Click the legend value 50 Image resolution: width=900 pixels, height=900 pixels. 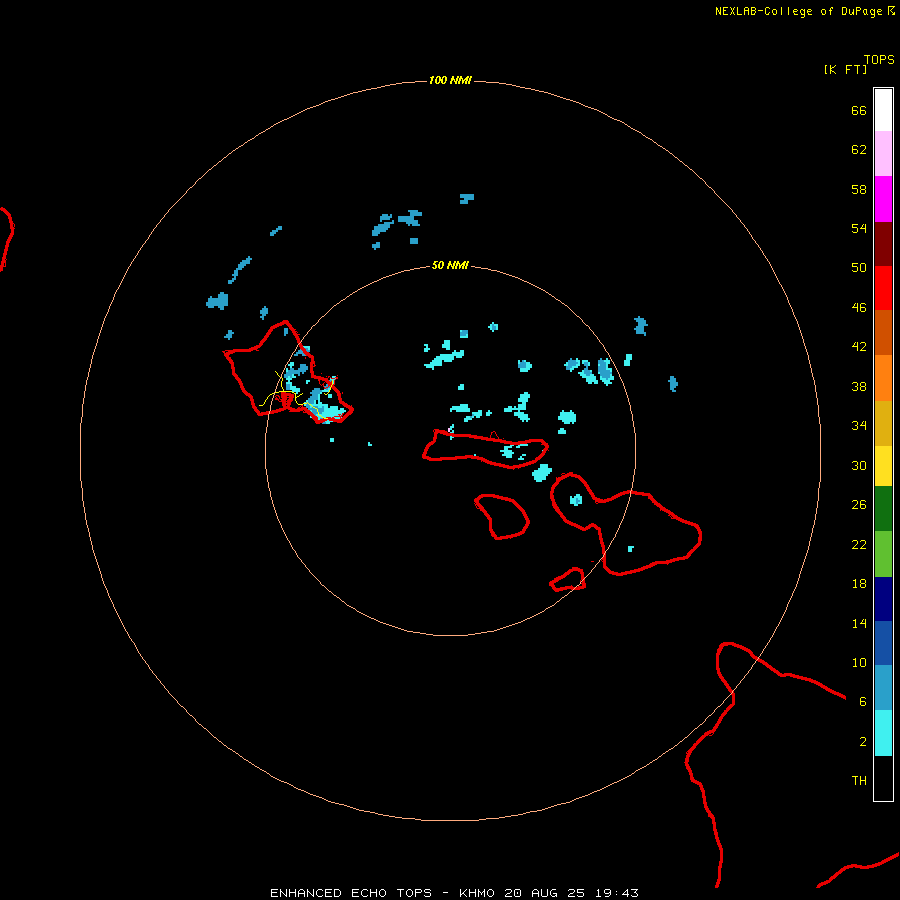tap(859, 267)
